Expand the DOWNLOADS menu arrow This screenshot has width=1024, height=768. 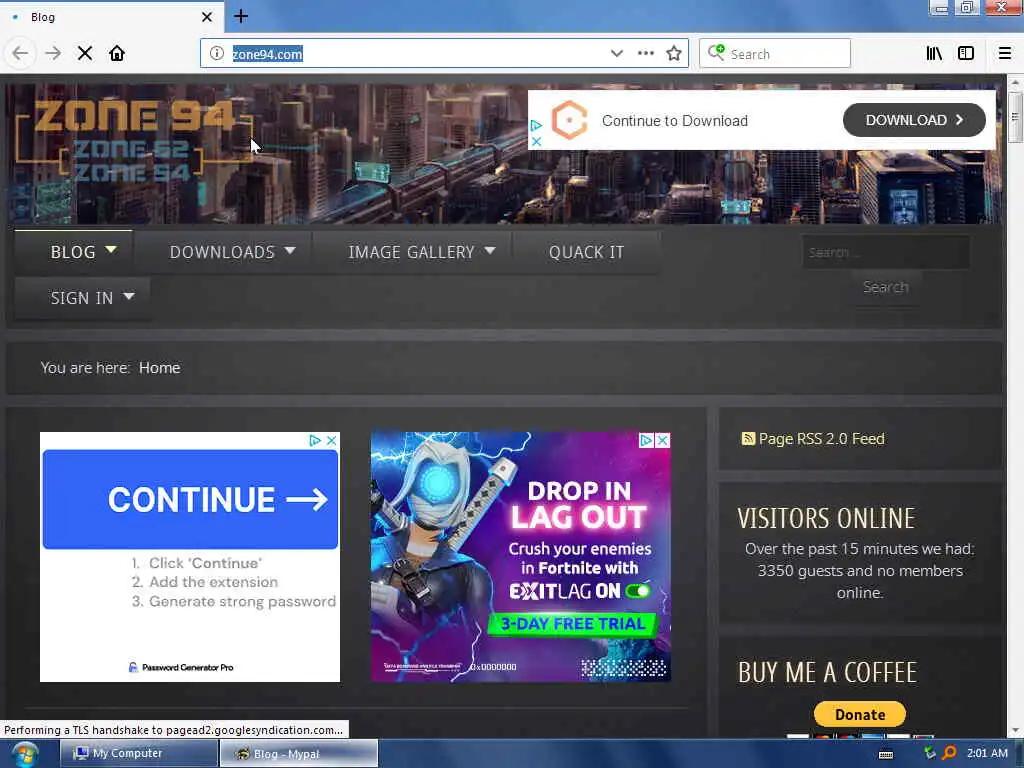290,251
